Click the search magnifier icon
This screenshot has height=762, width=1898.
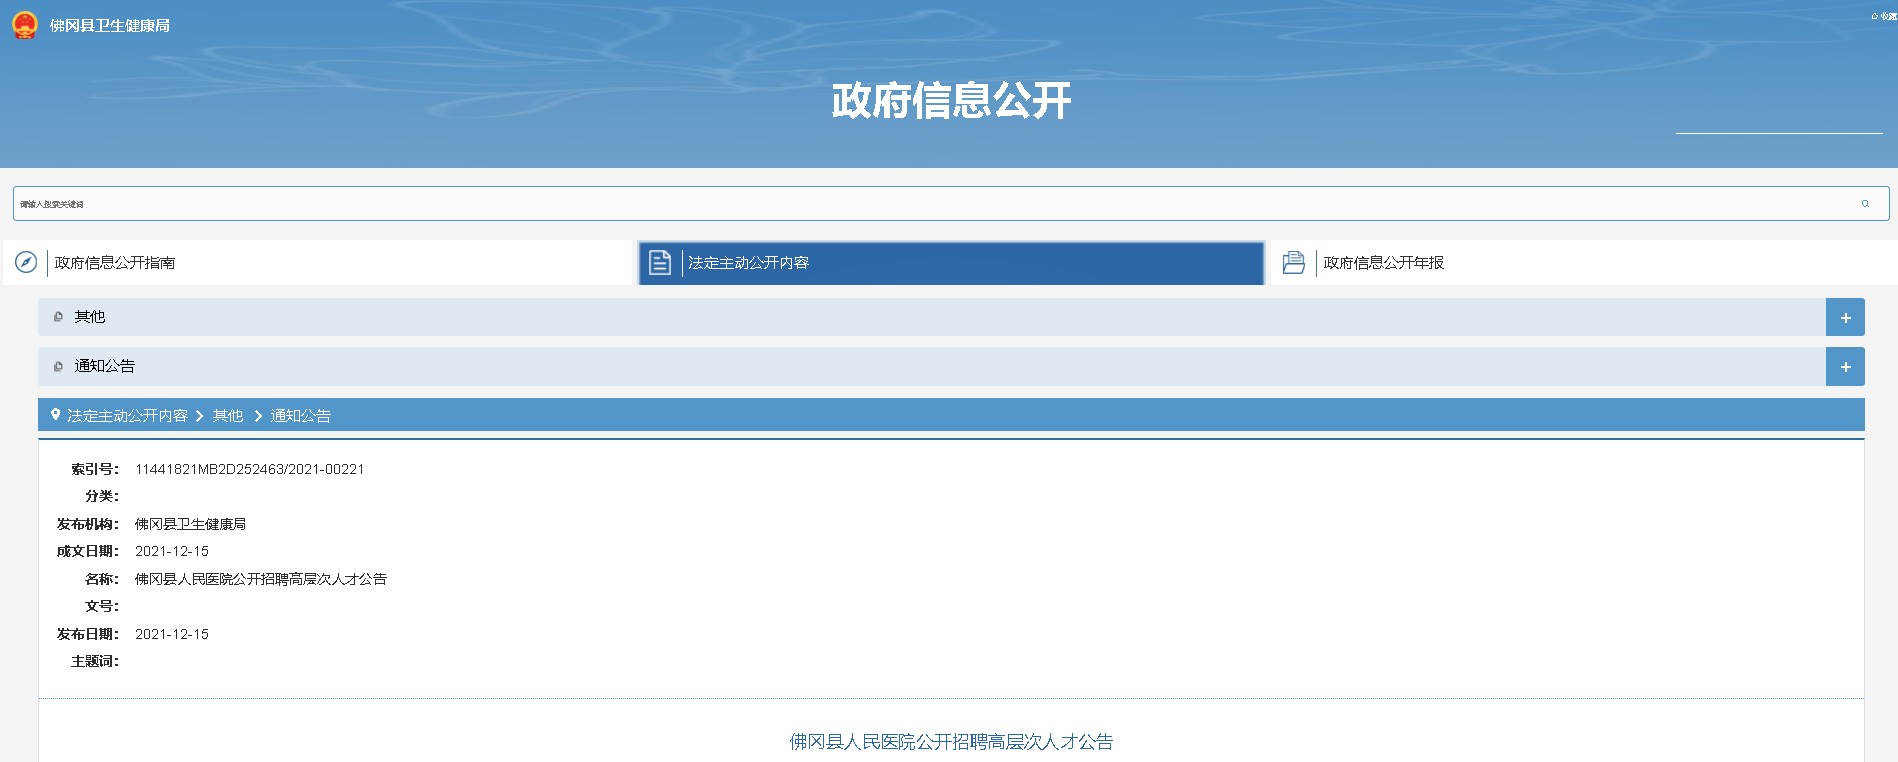pos(1865,204)
